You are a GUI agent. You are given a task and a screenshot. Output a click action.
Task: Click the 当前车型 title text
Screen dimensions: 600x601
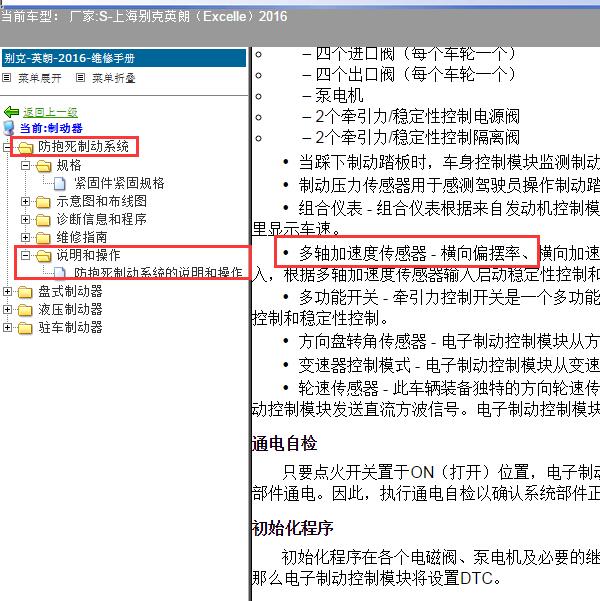(144, 16)
